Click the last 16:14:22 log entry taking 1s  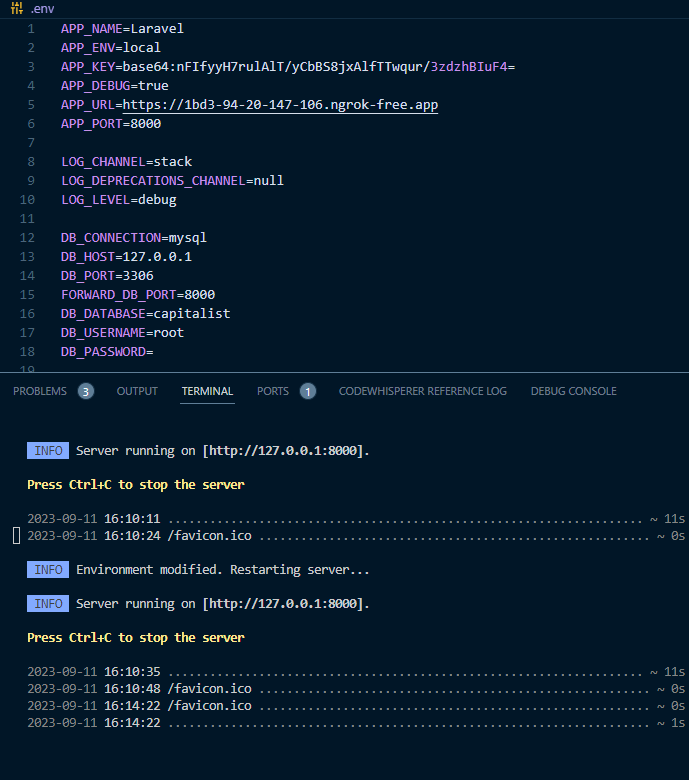click(x=356, y=723)
